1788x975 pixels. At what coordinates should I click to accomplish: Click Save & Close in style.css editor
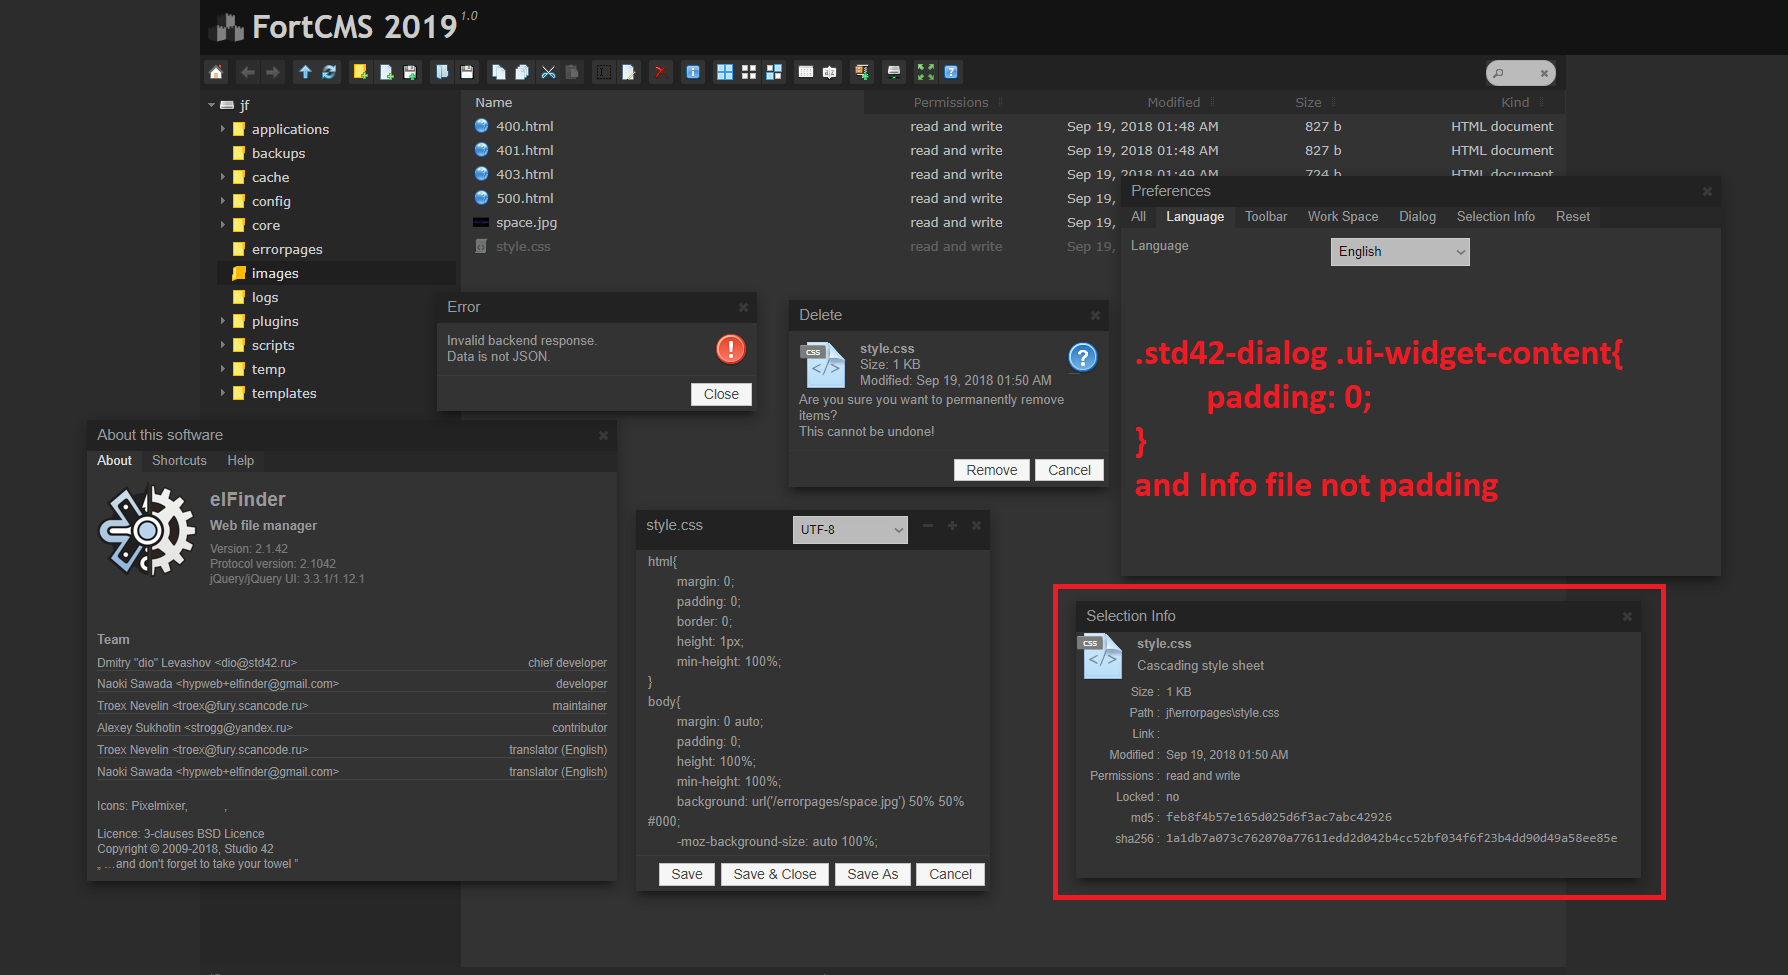coord(774,873)
